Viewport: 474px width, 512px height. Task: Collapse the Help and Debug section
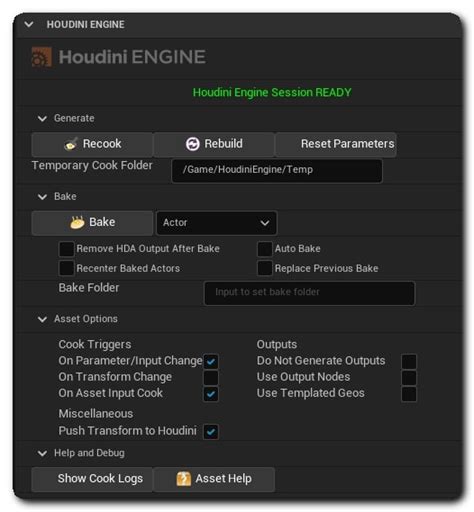click(x=42, y=453)
